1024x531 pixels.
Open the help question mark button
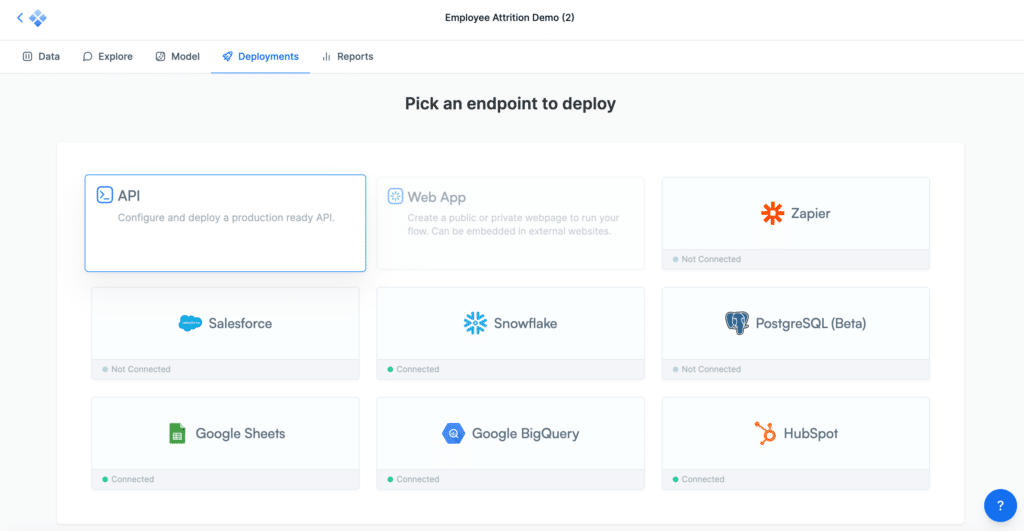coord(1000,505)
